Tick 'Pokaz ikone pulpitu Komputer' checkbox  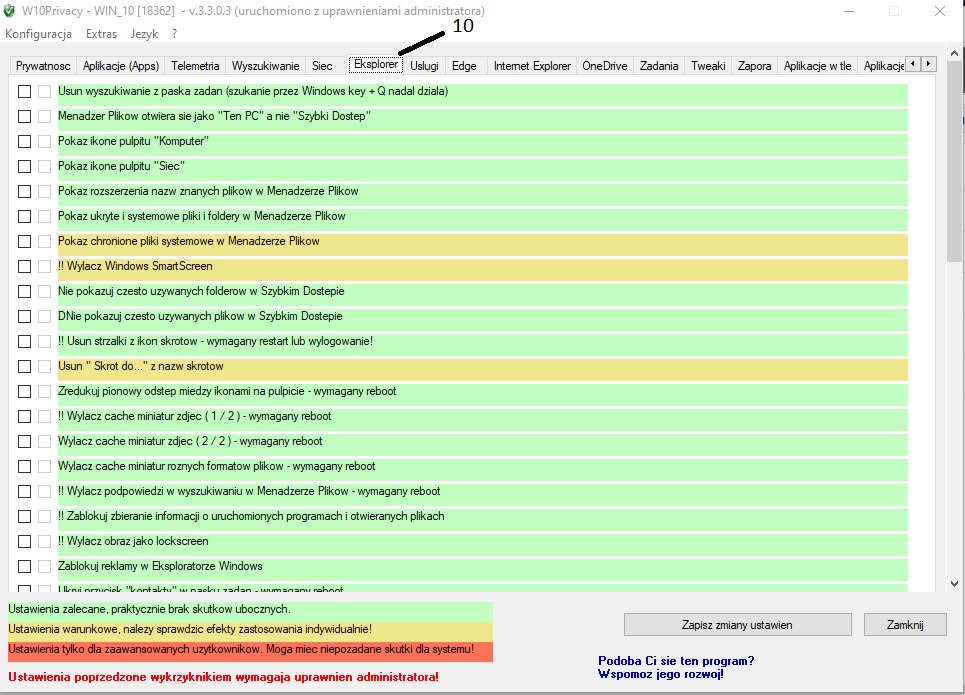tap(24, 142)
